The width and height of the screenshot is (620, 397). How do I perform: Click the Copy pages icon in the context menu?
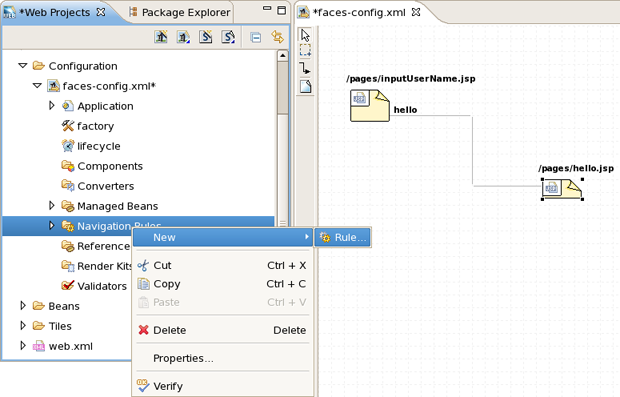point(143,284)
